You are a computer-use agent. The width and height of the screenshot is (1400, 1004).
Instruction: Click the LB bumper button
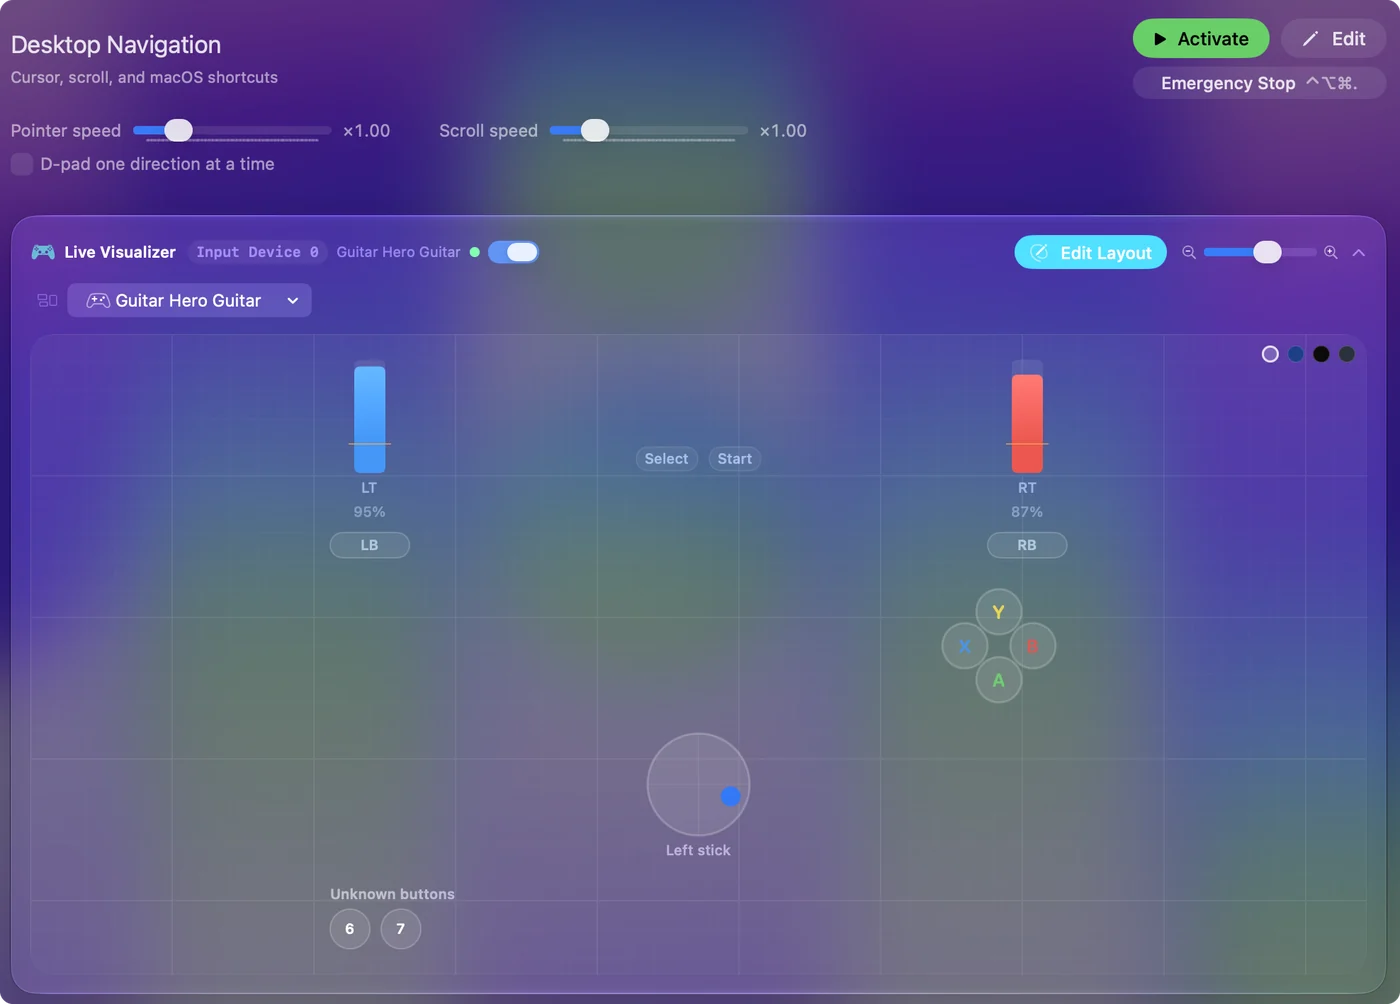(370, 545)
